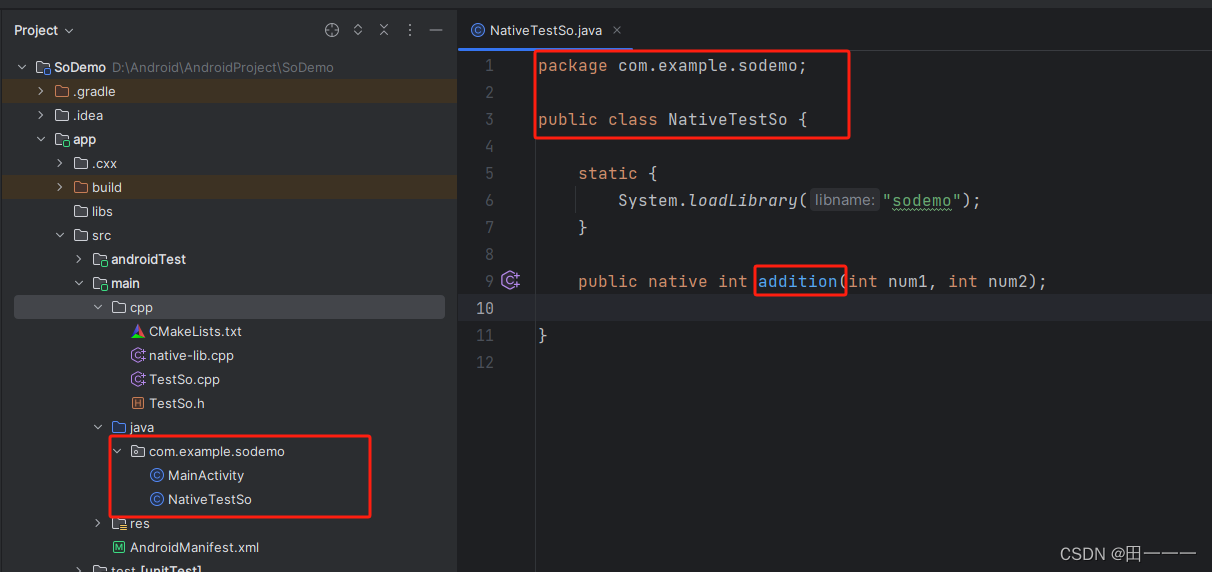Expand the build folder
The width and height of the screenshot is (1212, 572).
[x=60, y=187]
